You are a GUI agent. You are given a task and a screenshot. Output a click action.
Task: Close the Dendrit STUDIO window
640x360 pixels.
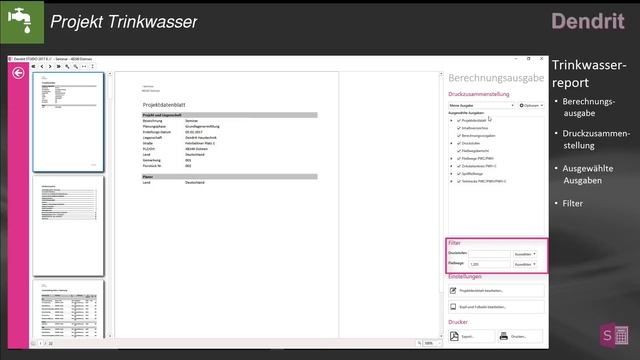click(x=542, y=59)
